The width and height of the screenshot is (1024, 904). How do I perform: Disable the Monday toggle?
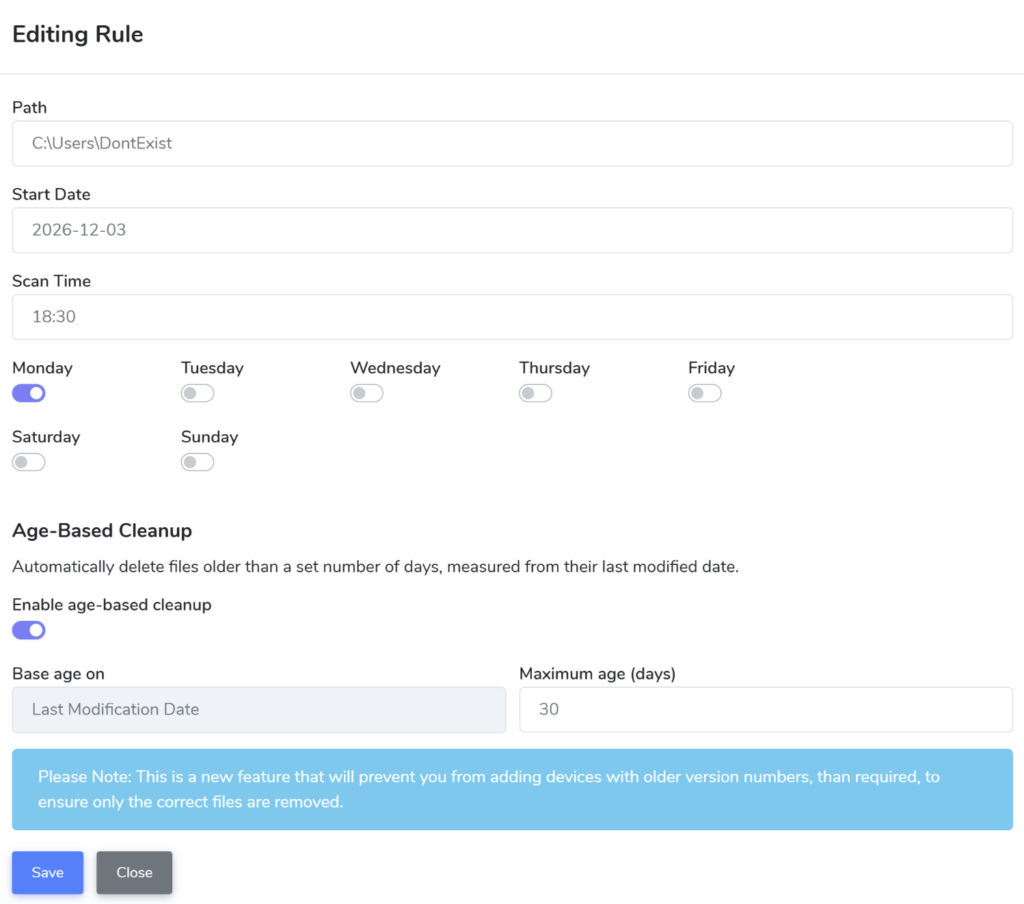click(x=29, y=393)
